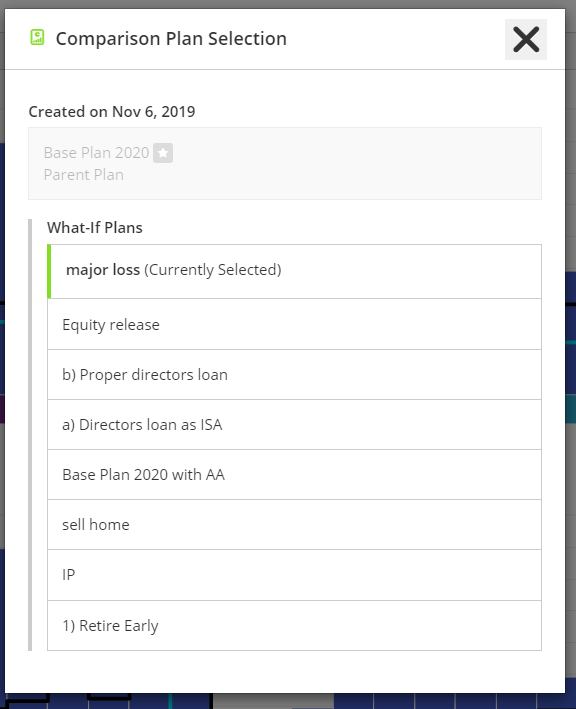This screenshot has height=709, width=576.
Task: Select the currently selected major loss plan
Action: pyautogui.click(x=294, y=271)
